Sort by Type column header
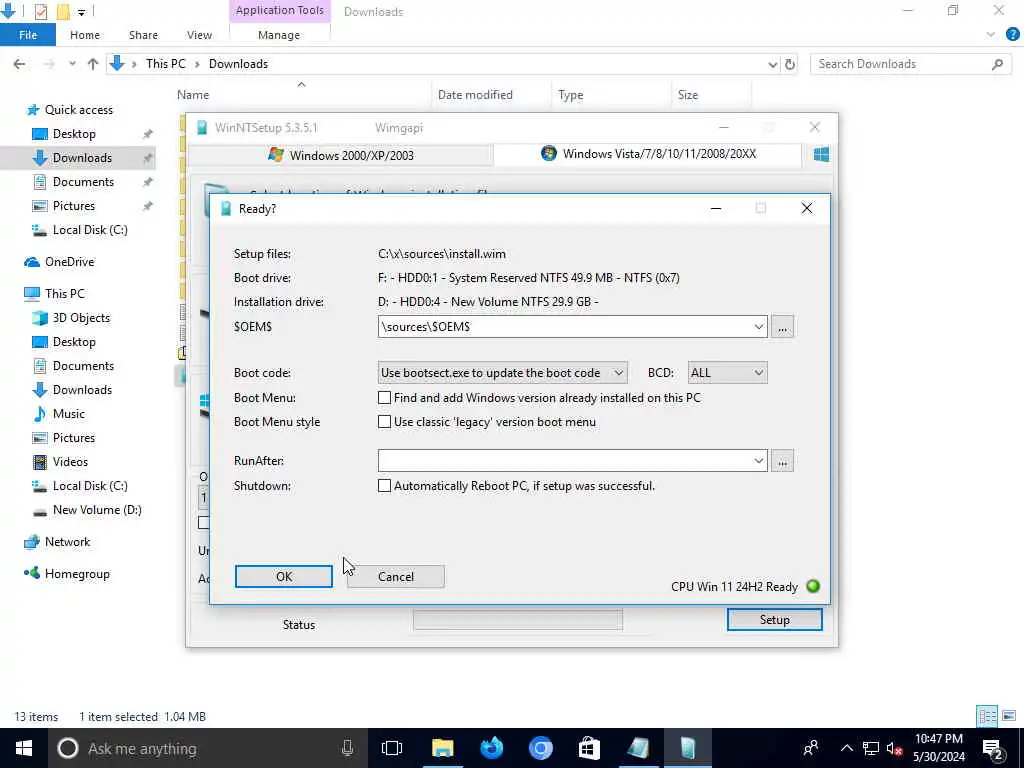 point(570,95)
